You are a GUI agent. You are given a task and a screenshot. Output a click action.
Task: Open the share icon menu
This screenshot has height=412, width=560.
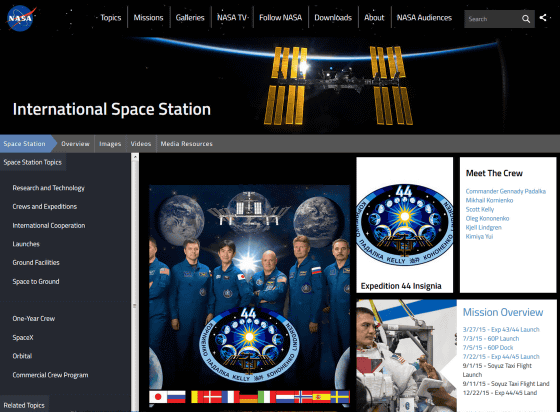[x=543, y=17]
